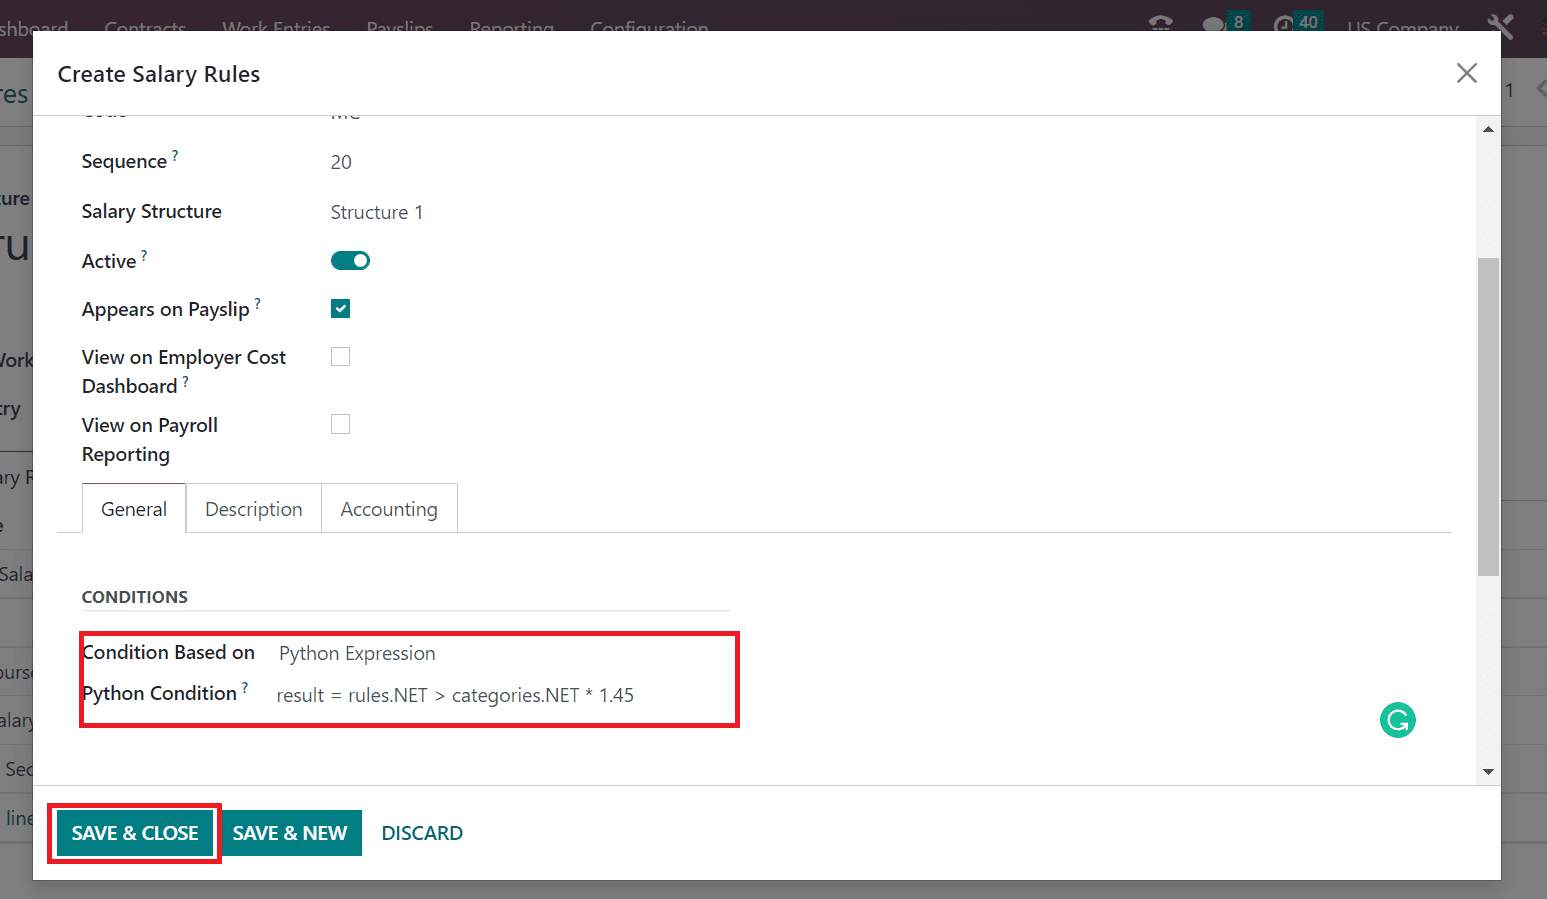Screen dimensions: 1547x899
Task: Check View on Payroll Reporting box
Action: [x=340, y=424]
